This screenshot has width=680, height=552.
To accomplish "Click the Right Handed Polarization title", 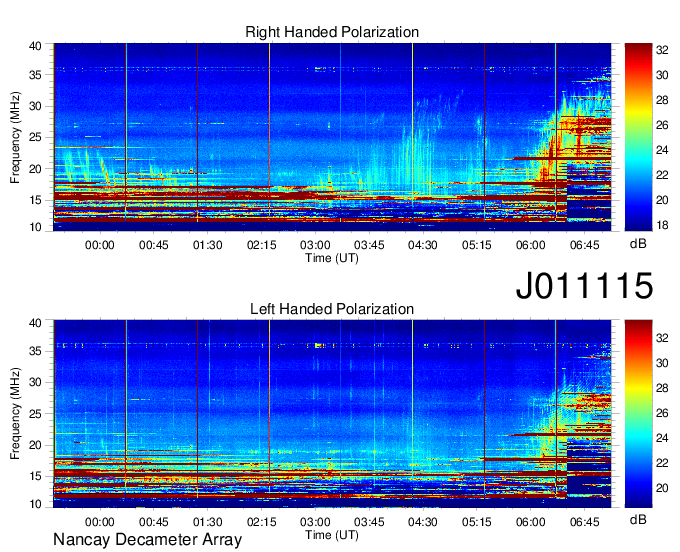I will 332,32.
